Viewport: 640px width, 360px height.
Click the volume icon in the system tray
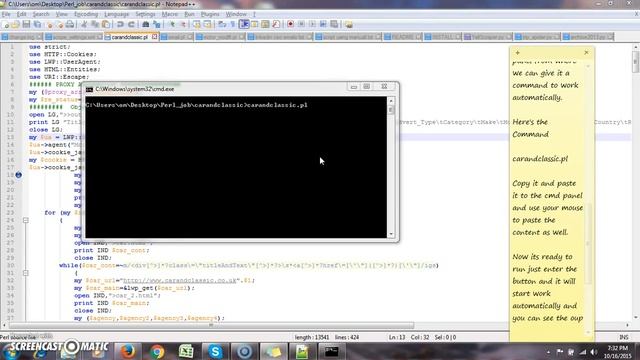tap(594, 352)
